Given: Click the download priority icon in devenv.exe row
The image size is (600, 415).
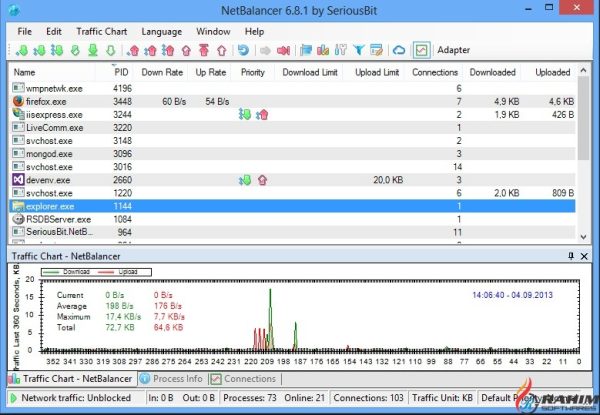Looking at the screenshot, I should click(x=245, y=180).
